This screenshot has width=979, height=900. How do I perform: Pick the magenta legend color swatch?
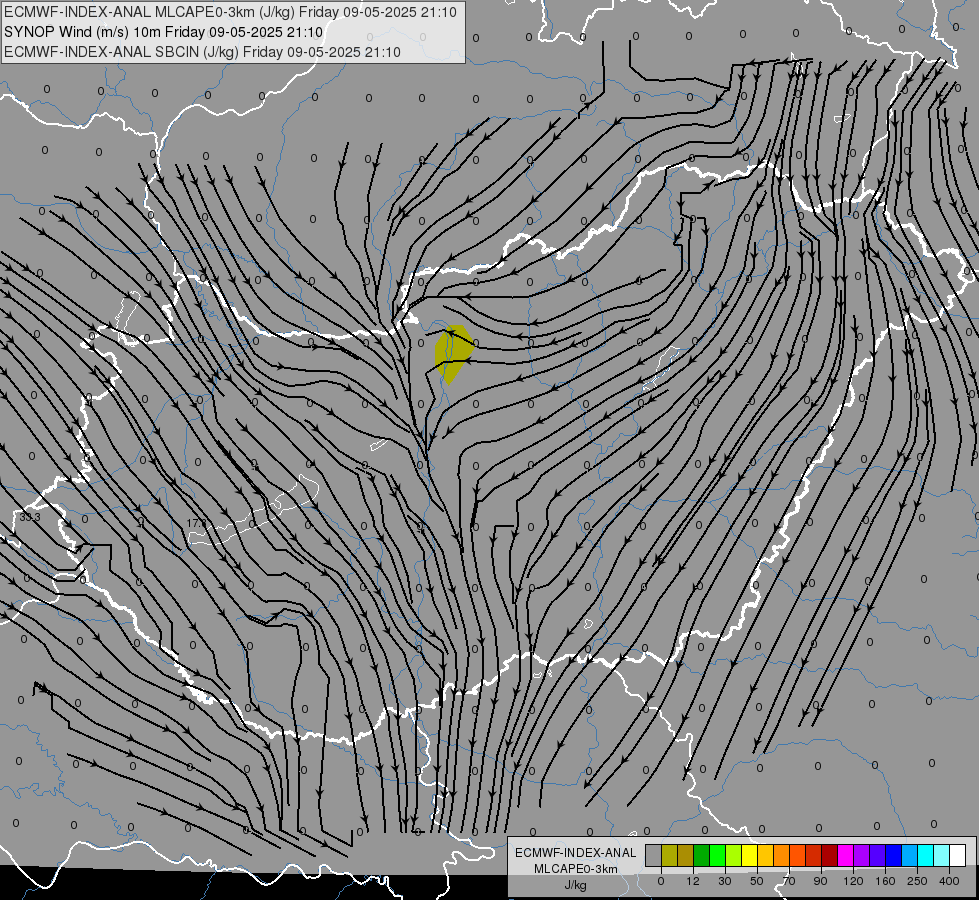click(x=846, y=855)
